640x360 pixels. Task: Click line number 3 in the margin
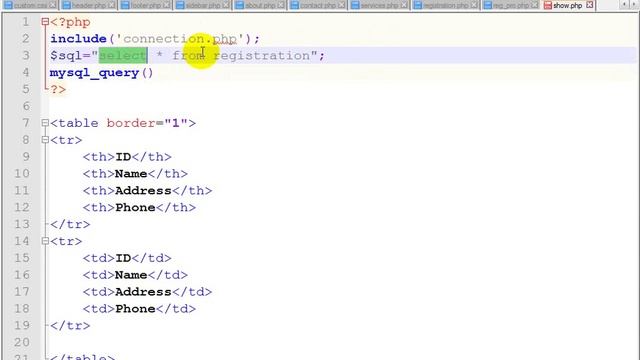[25, 56]
